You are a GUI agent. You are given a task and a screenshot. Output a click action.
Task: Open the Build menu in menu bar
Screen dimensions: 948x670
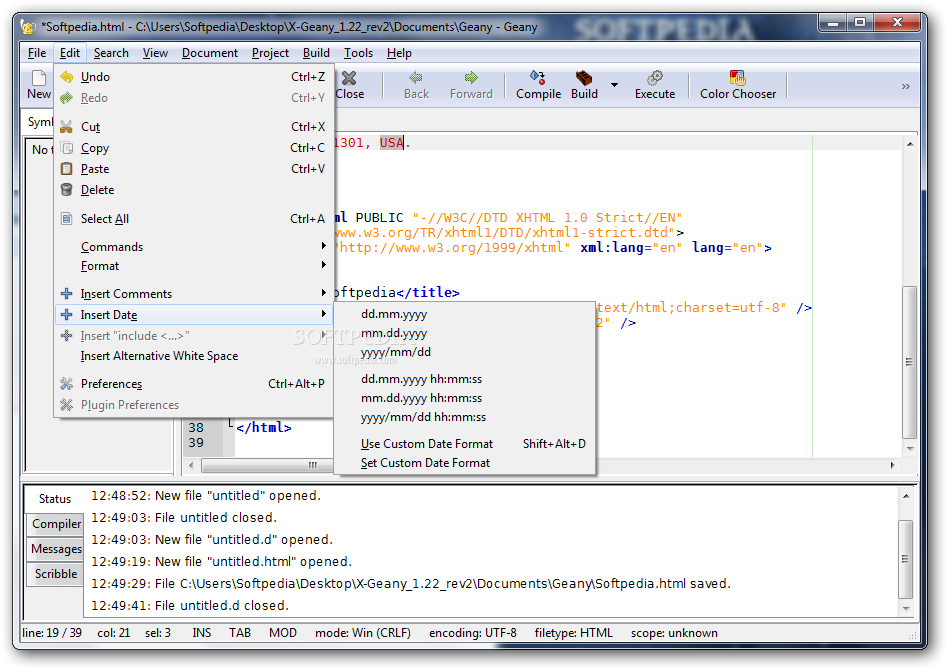[316, 53]
